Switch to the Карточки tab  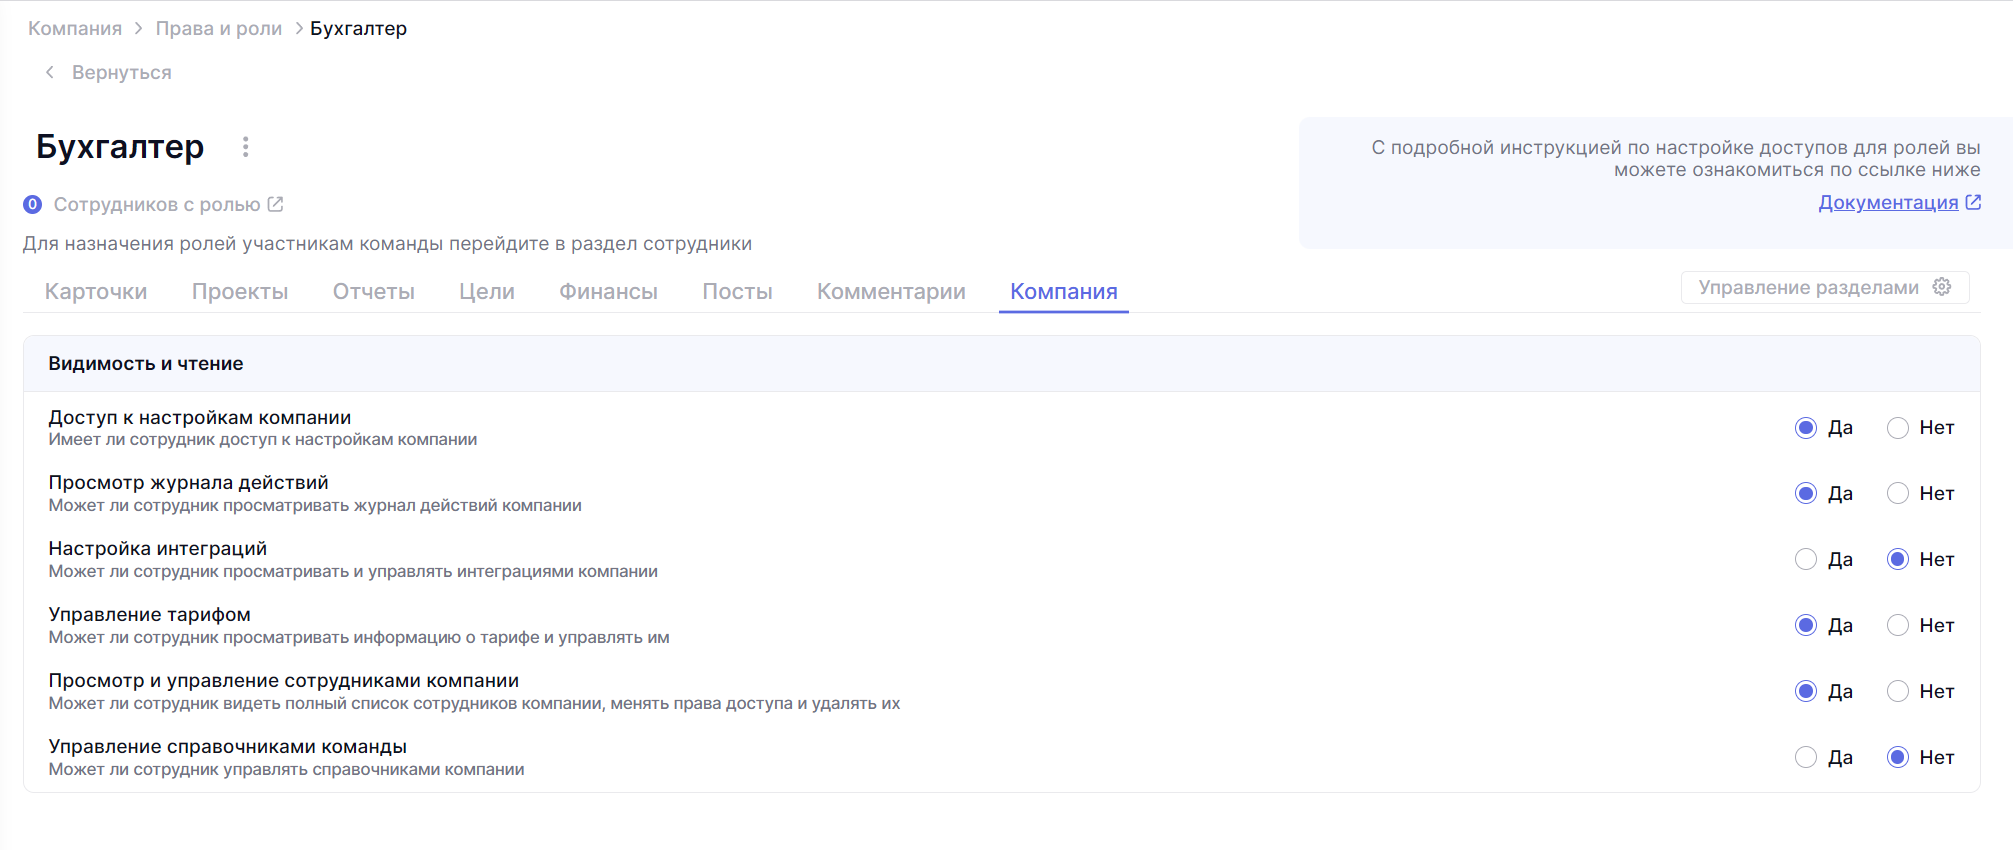[96, 291]
